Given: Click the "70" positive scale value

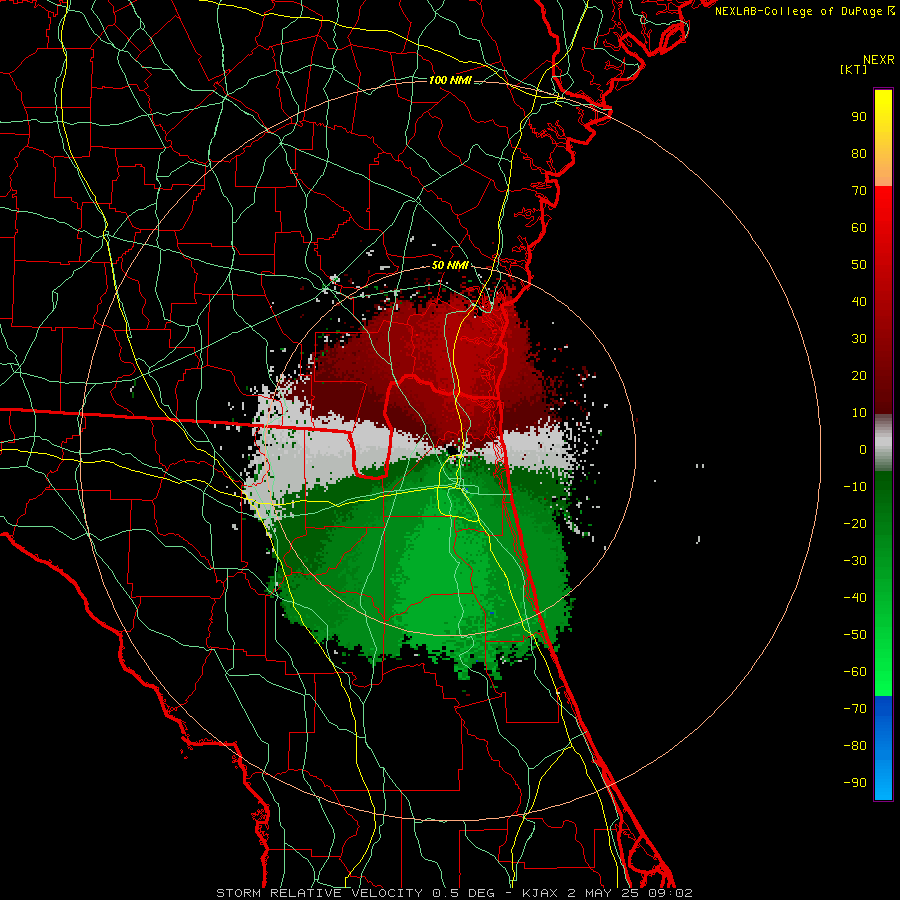Looking at the screenshot, I should (859, 191).
